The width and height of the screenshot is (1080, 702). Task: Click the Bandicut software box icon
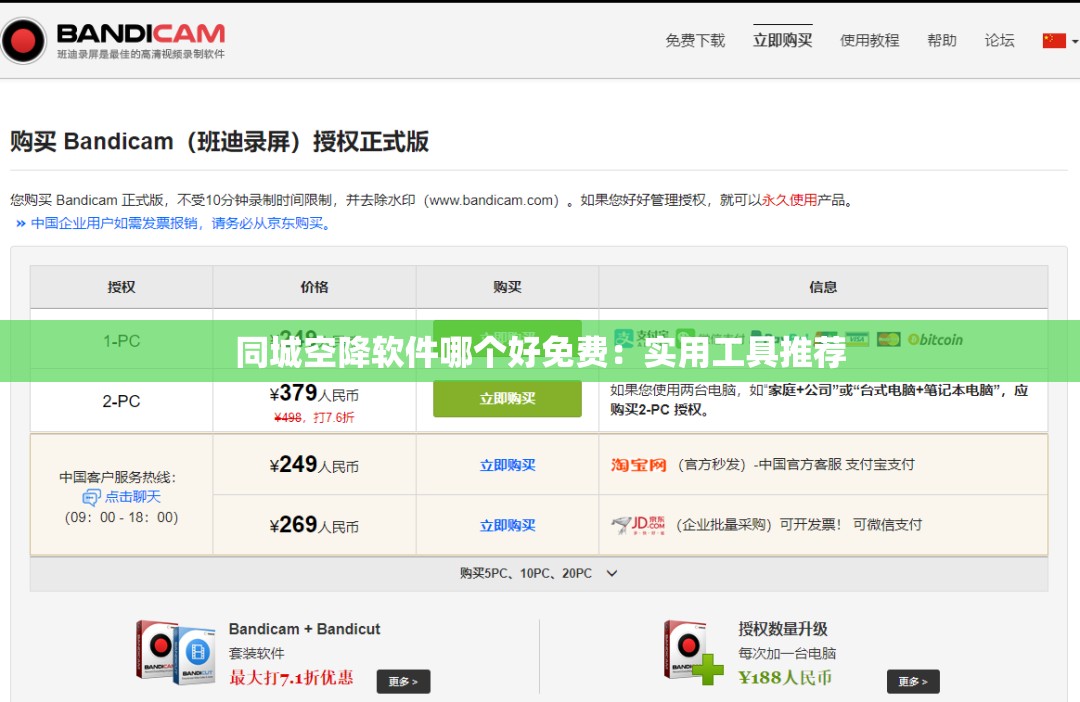pyautogui.click(x=196, y=657)
